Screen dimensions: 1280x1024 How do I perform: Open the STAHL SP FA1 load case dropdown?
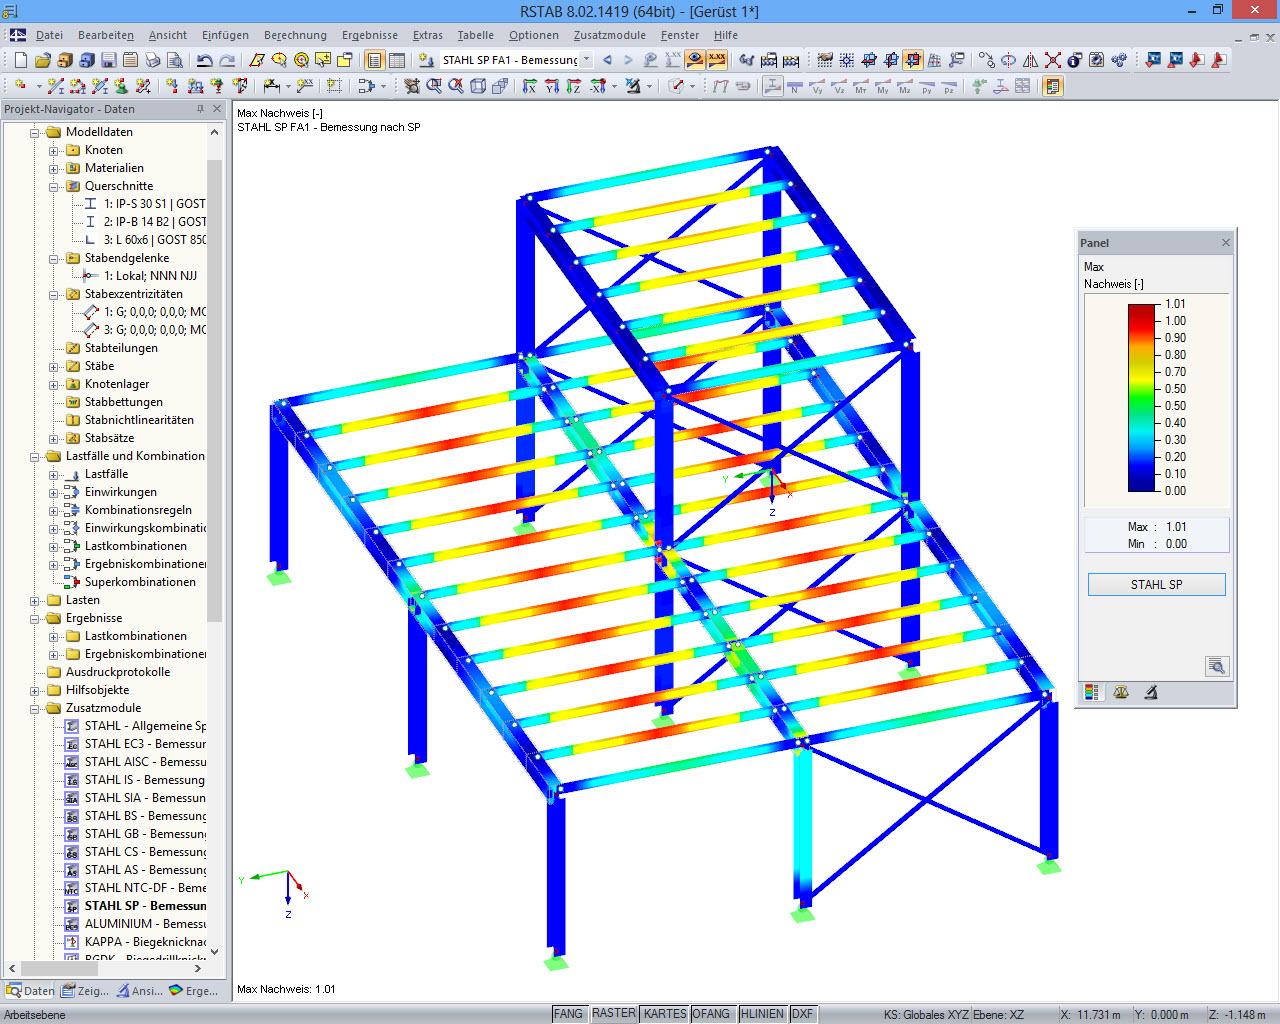587,60
